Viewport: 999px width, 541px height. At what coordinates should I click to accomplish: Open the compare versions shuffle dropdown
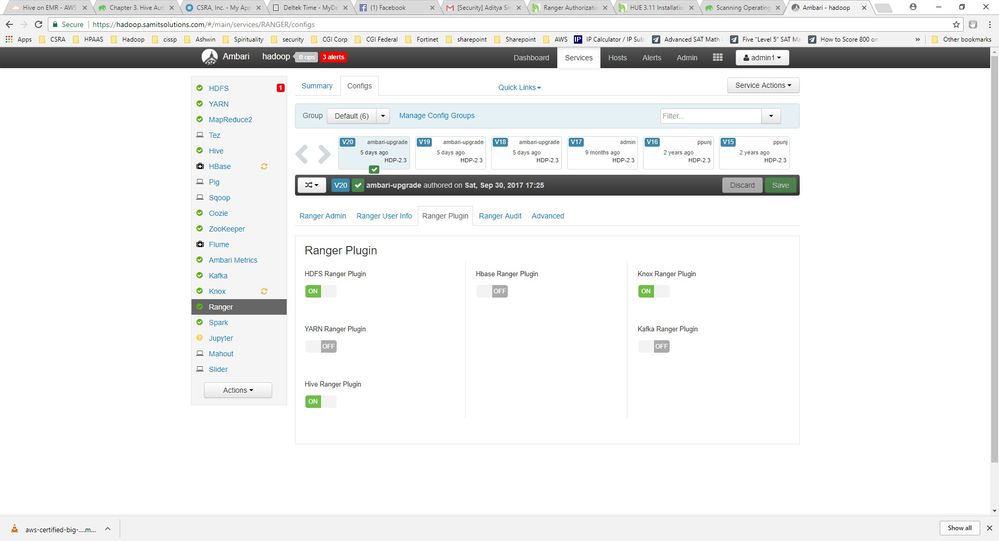pos(312,185)
